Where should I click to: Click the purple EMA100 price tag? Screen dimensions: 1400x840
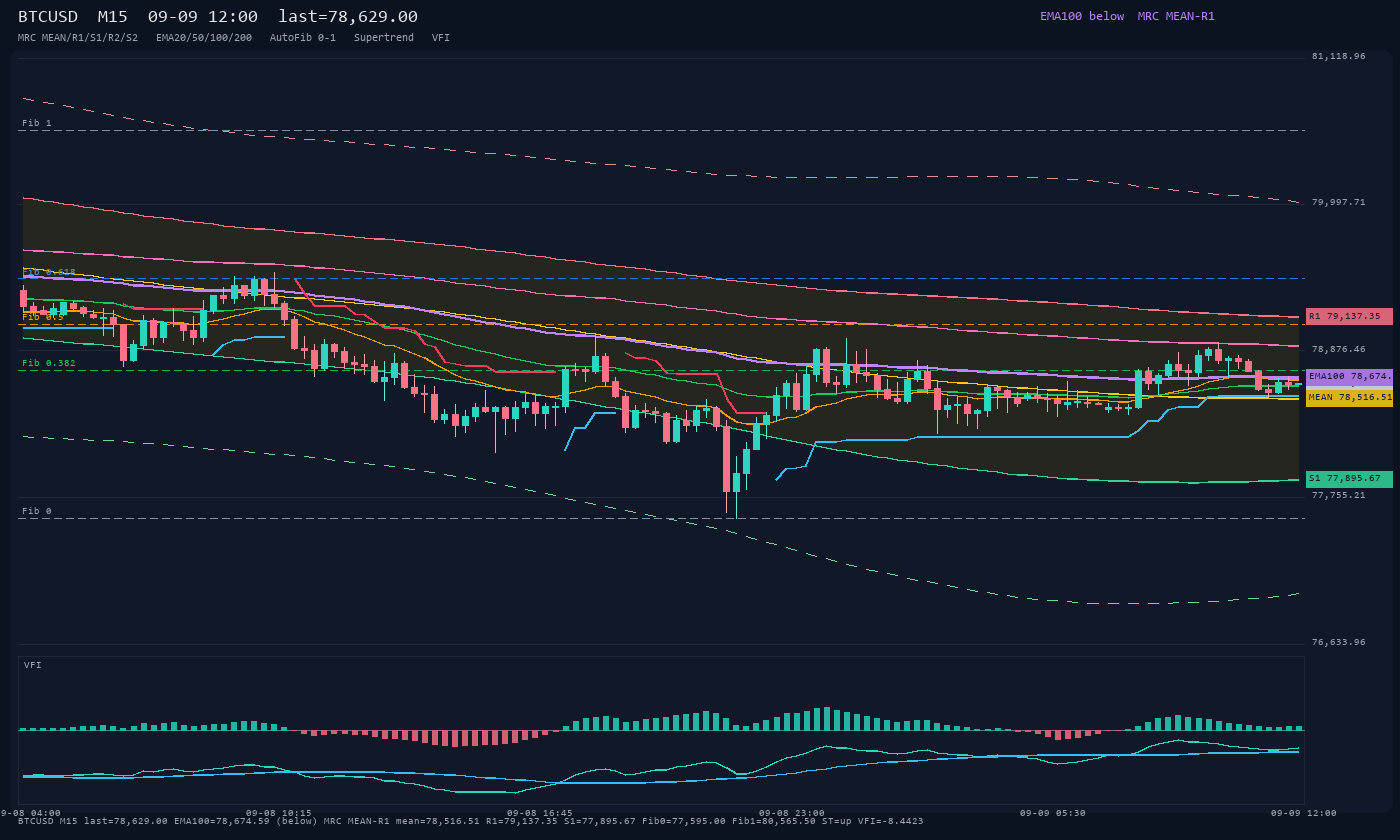tap(1349, 377)
